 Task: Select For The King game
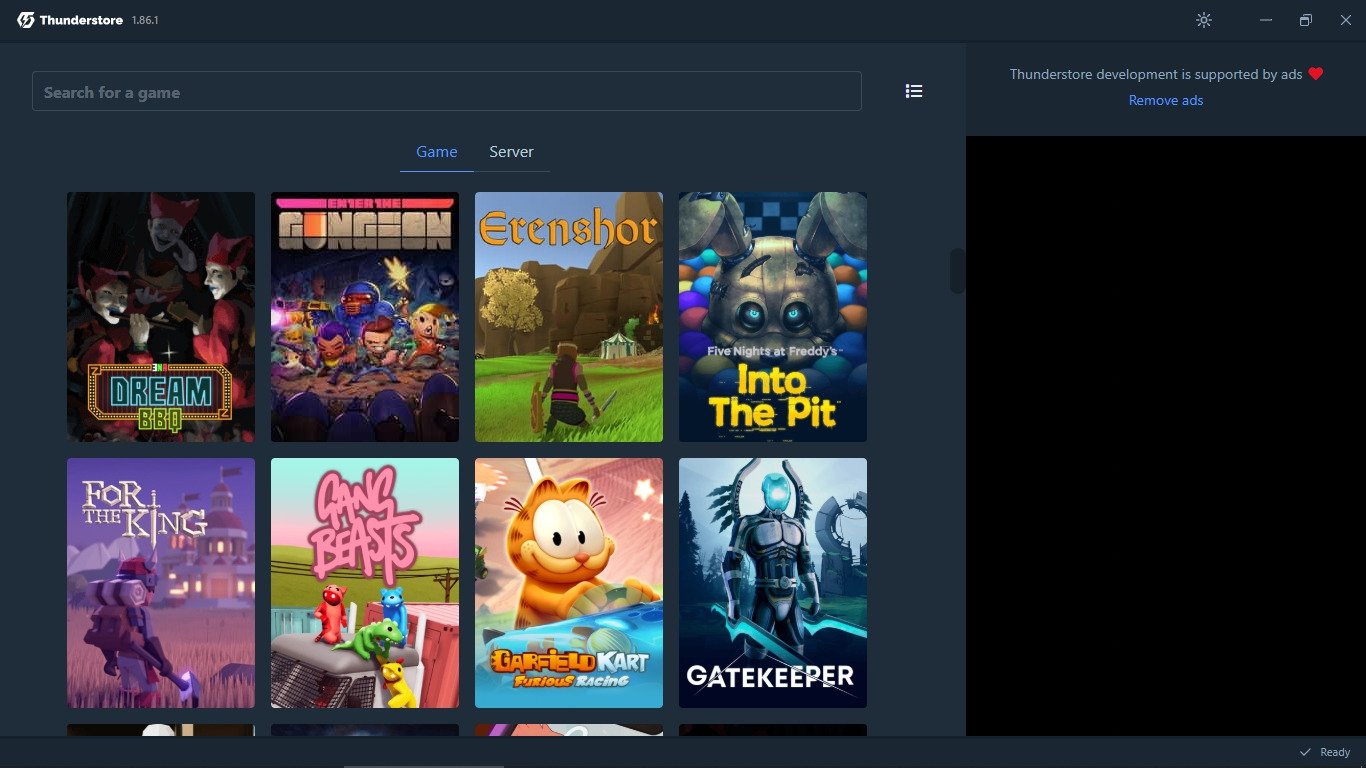pyautogui.click(x=161, y=583)
